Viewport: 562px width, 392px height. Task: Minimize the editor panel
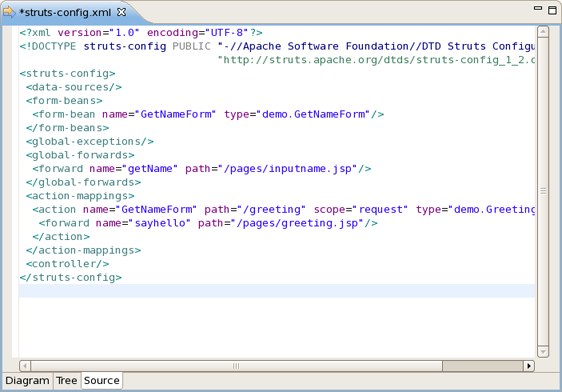pos(538,8)
